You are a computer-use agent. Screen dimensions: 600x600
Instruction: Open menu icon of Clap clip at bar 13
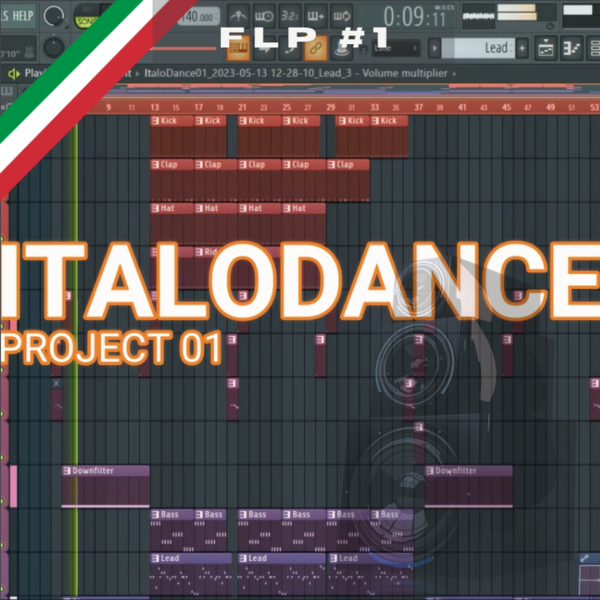click(x=155, y=165)
